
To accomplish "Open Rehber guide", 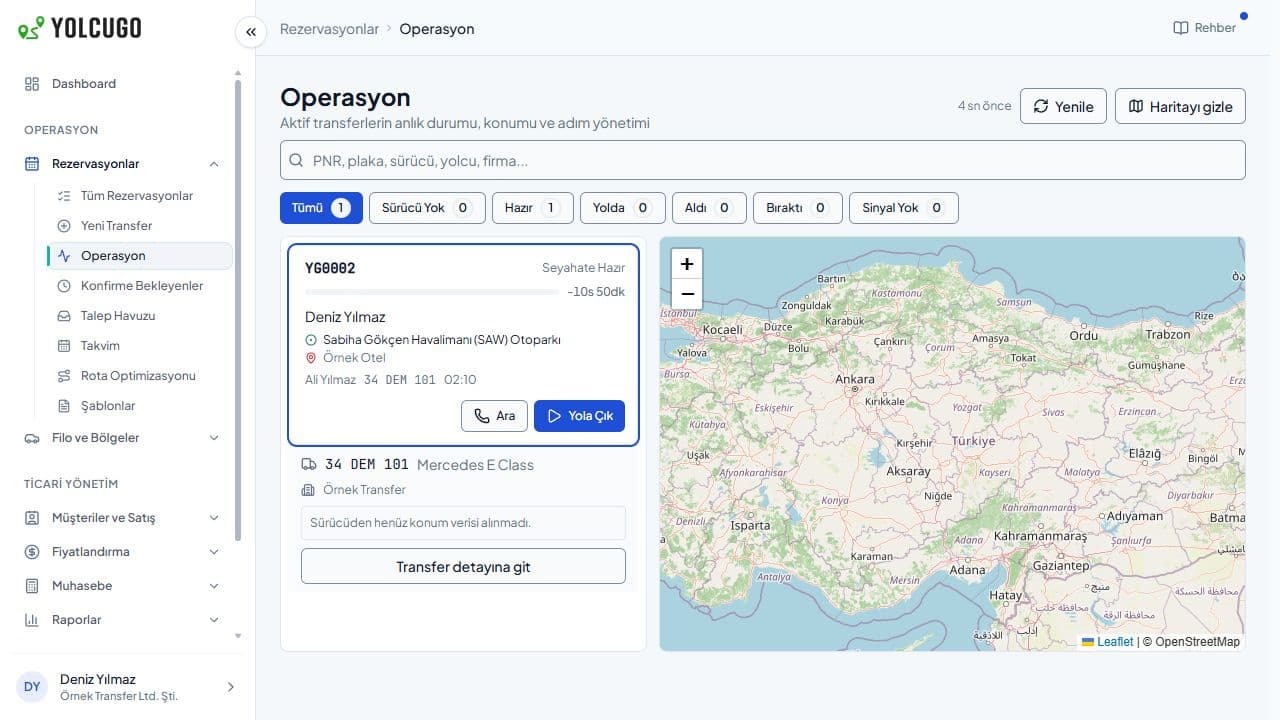I will coord(1205,28).
